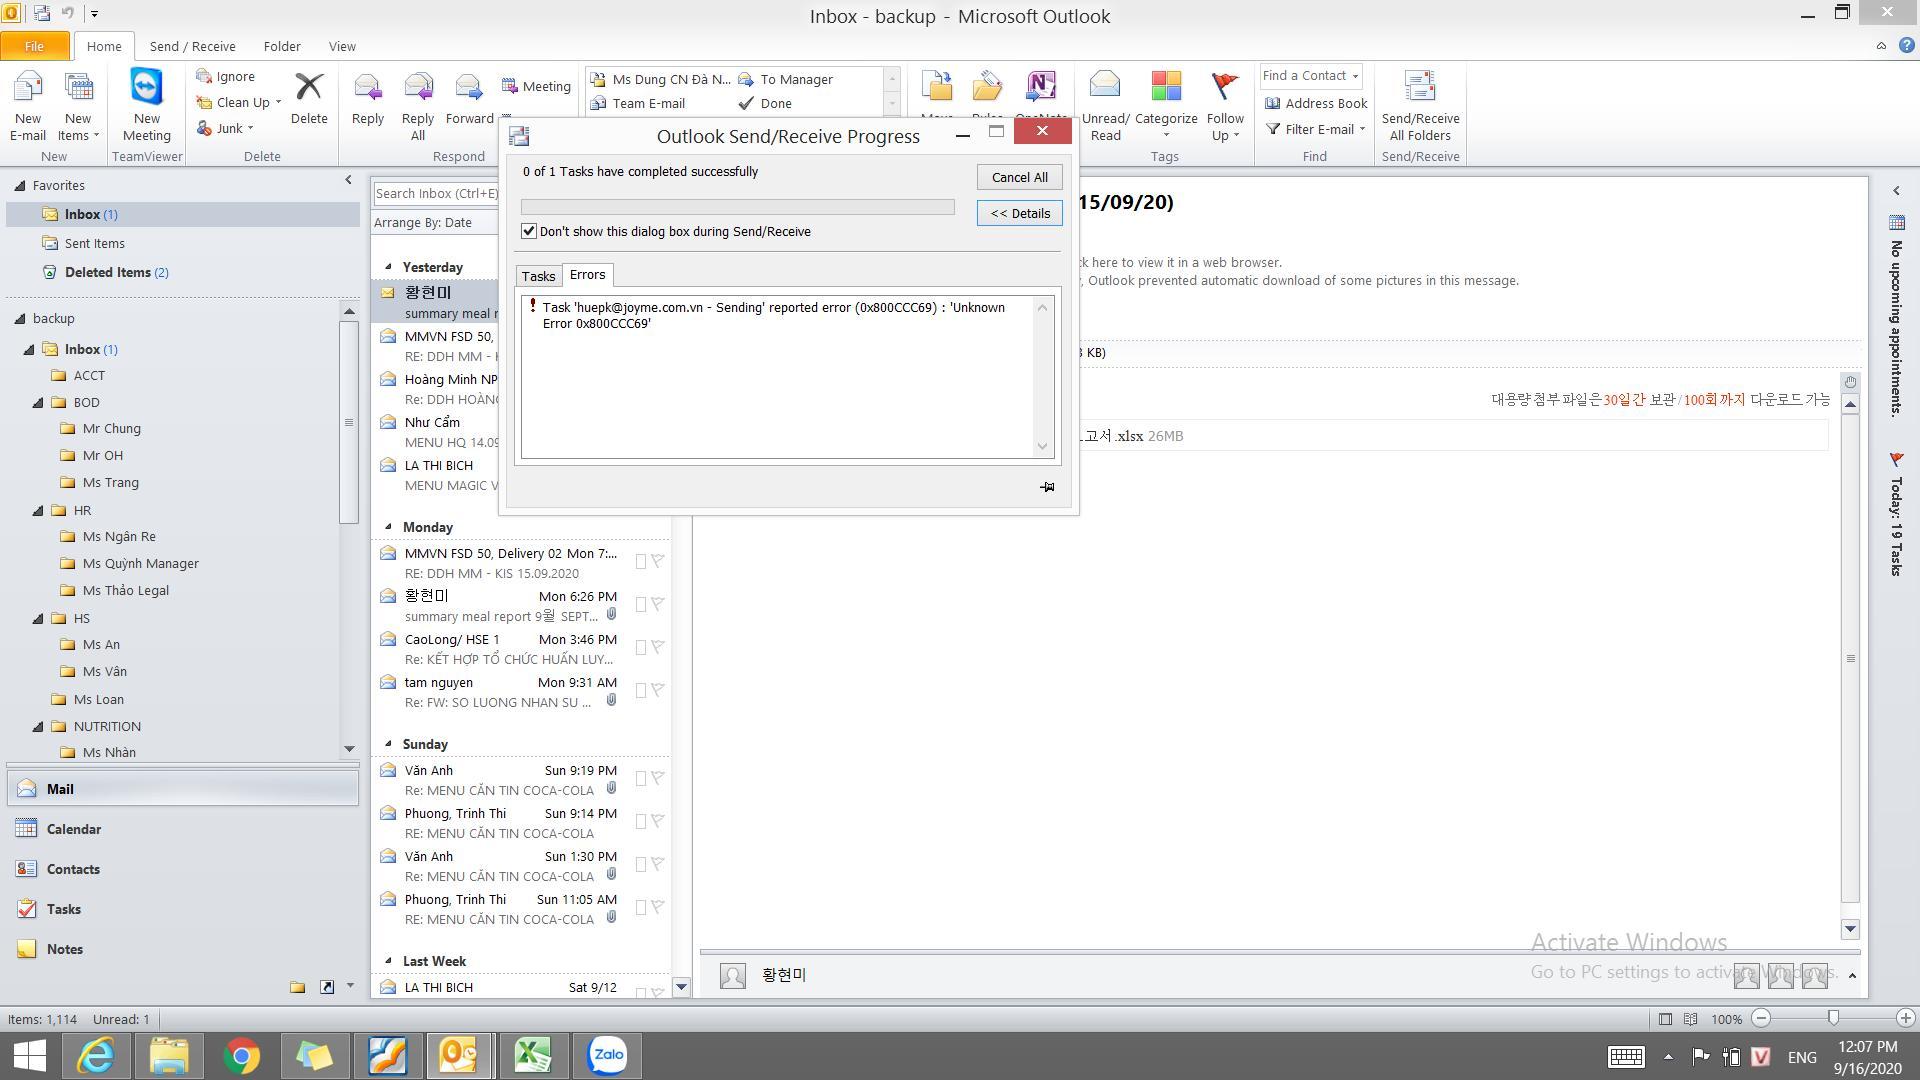Collapse the backup mailbox tree
This screenshot has height=1080, width=1920.
(x=20, y=319)
